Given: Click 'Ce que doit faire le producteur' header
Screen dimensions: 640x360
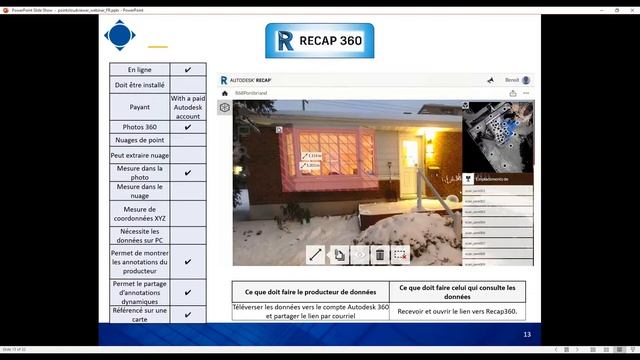Looking at the screenshot, I should pos(311,292).
